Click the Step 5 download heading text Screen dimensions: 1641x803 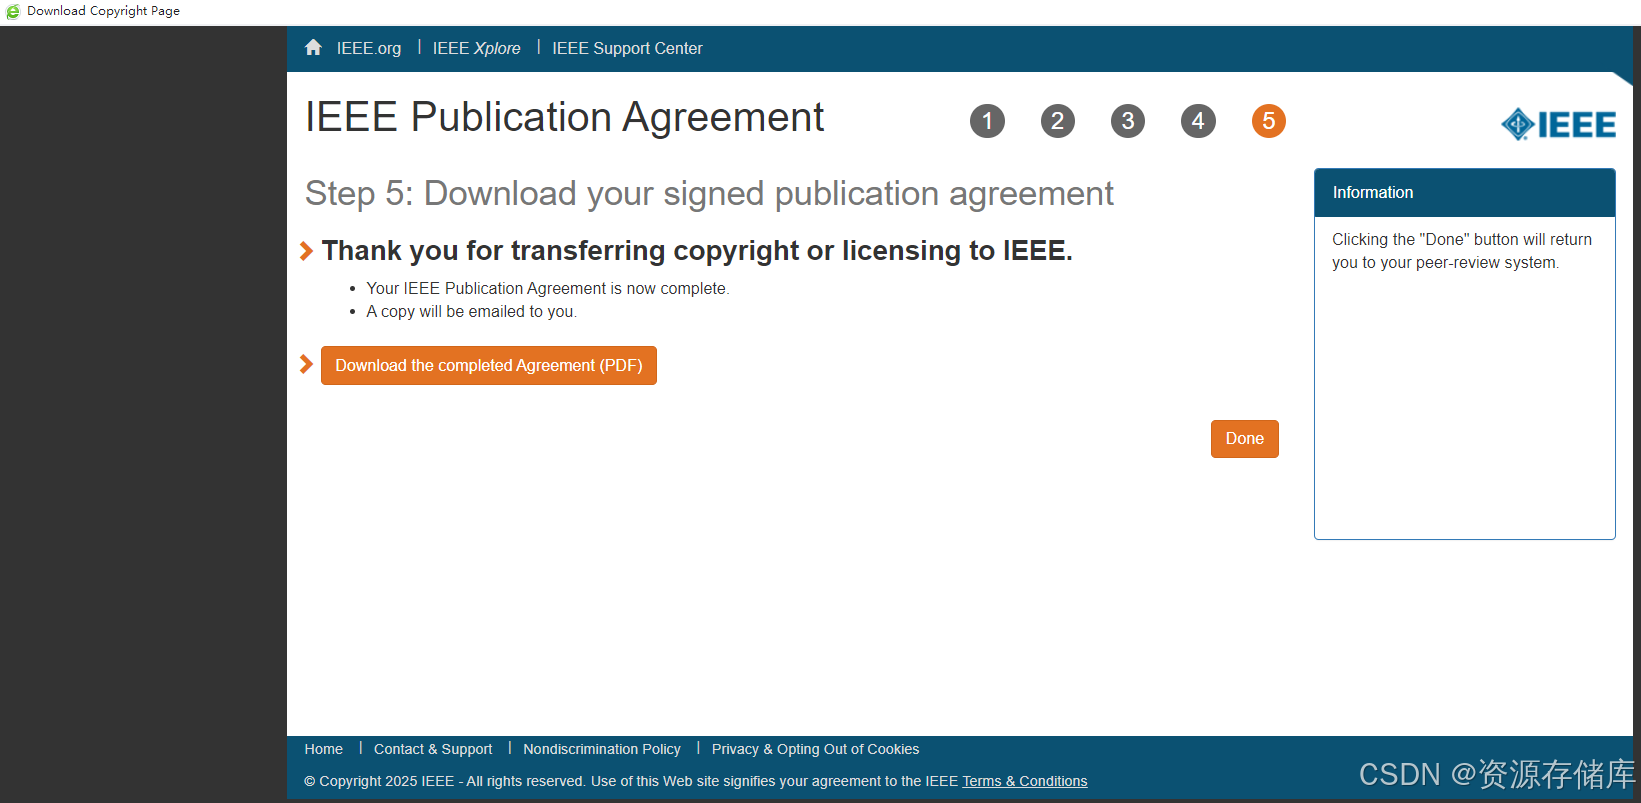click(709, 193)
